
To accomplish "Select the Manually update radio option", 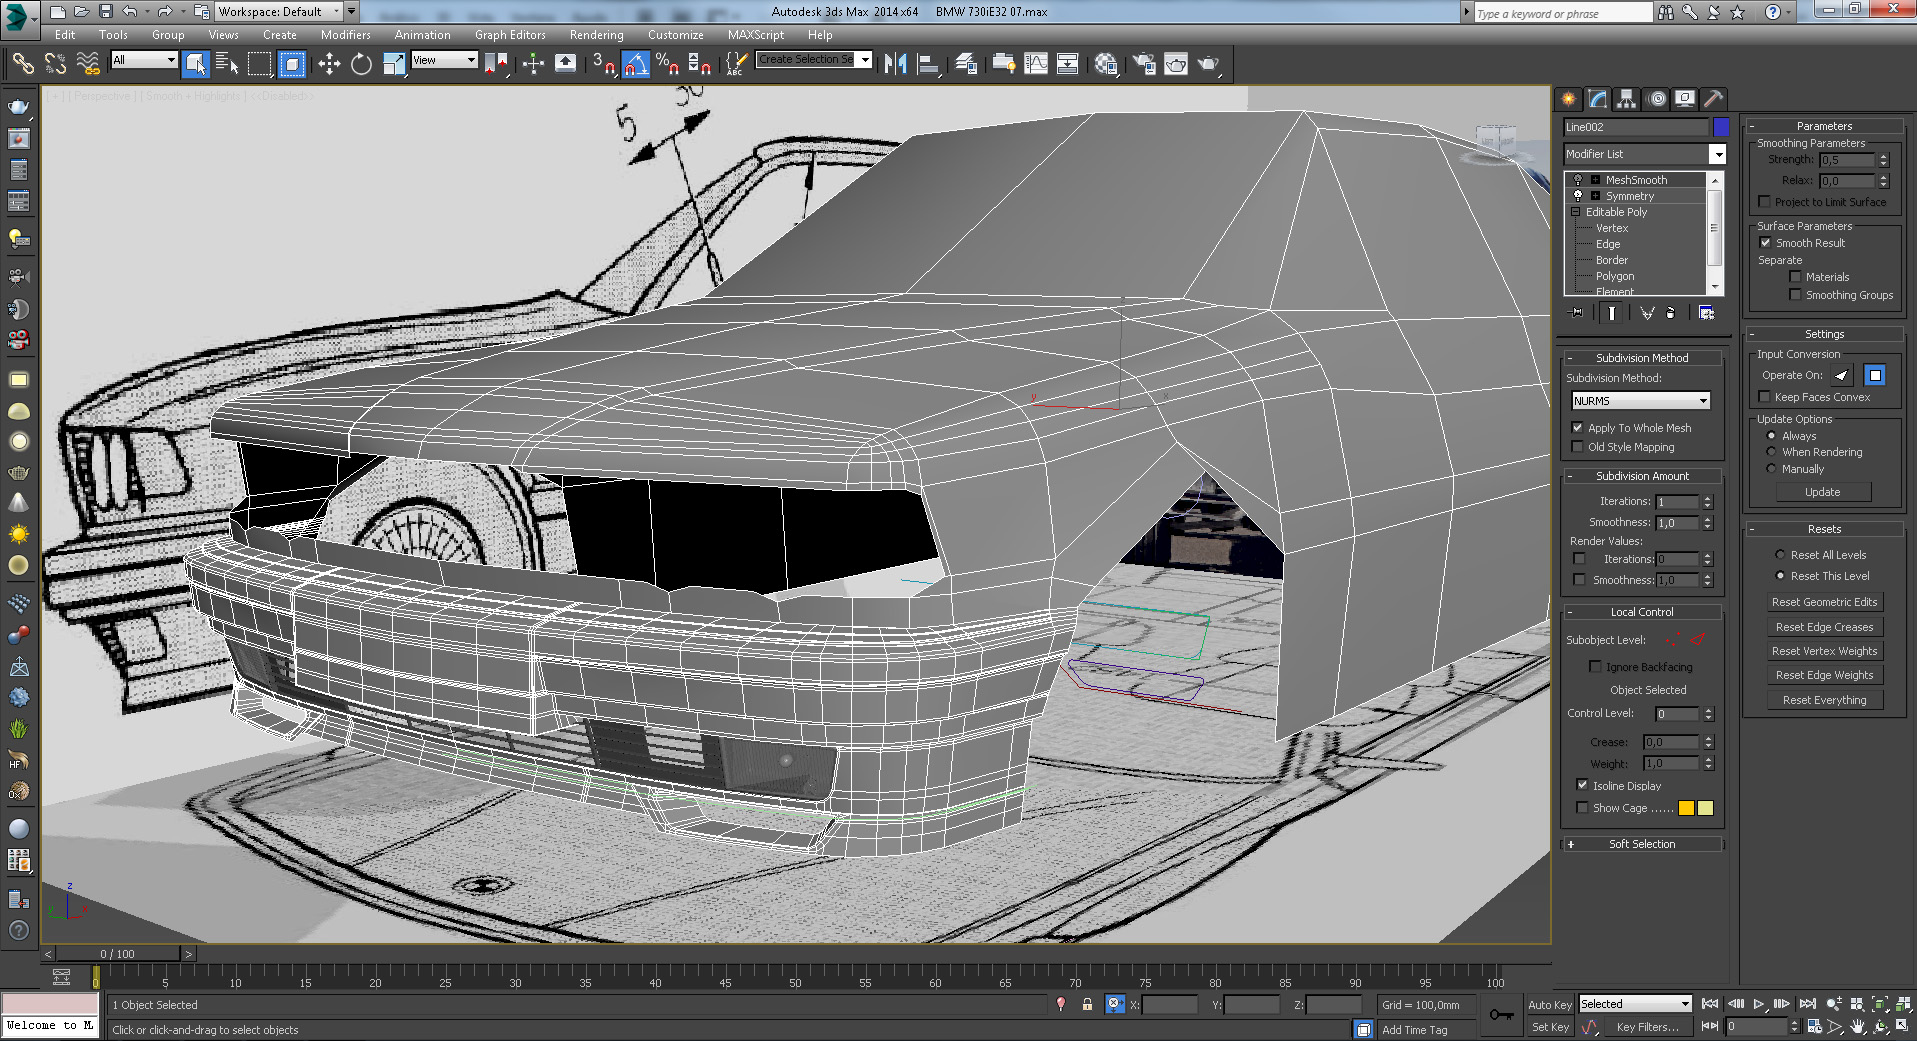I will click(x=1771, y=469).
